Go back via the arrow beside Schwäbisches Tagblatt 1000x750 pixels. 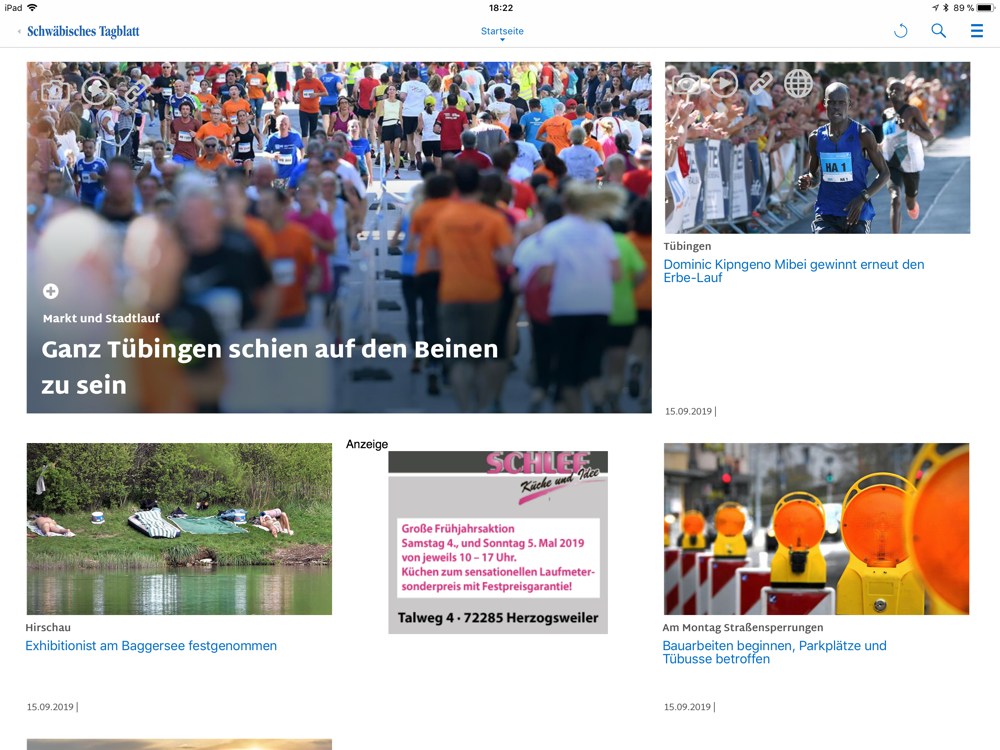pyautogui.click(x=19, y=31)
